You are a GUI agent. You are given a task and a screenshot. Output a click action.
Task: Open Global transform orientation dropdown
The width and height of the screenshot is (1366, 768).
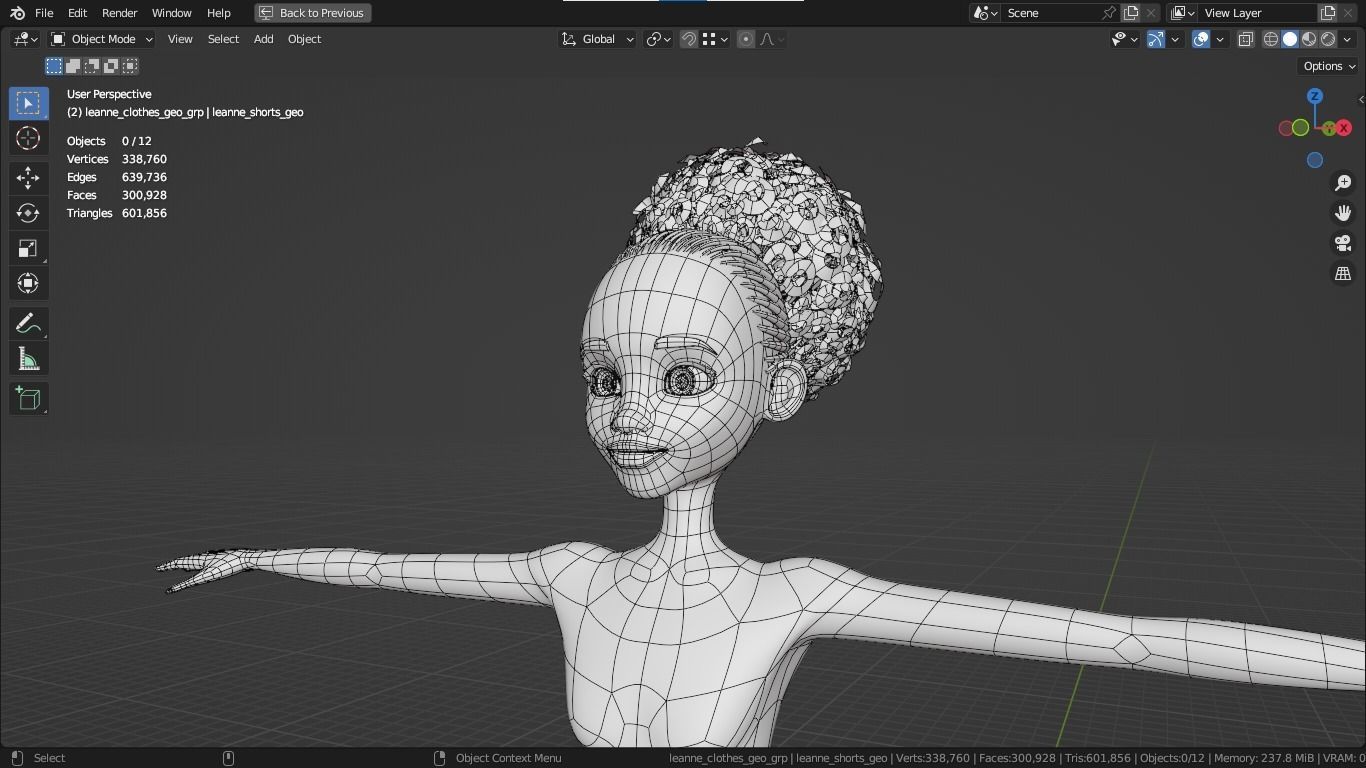click(597, 39)
